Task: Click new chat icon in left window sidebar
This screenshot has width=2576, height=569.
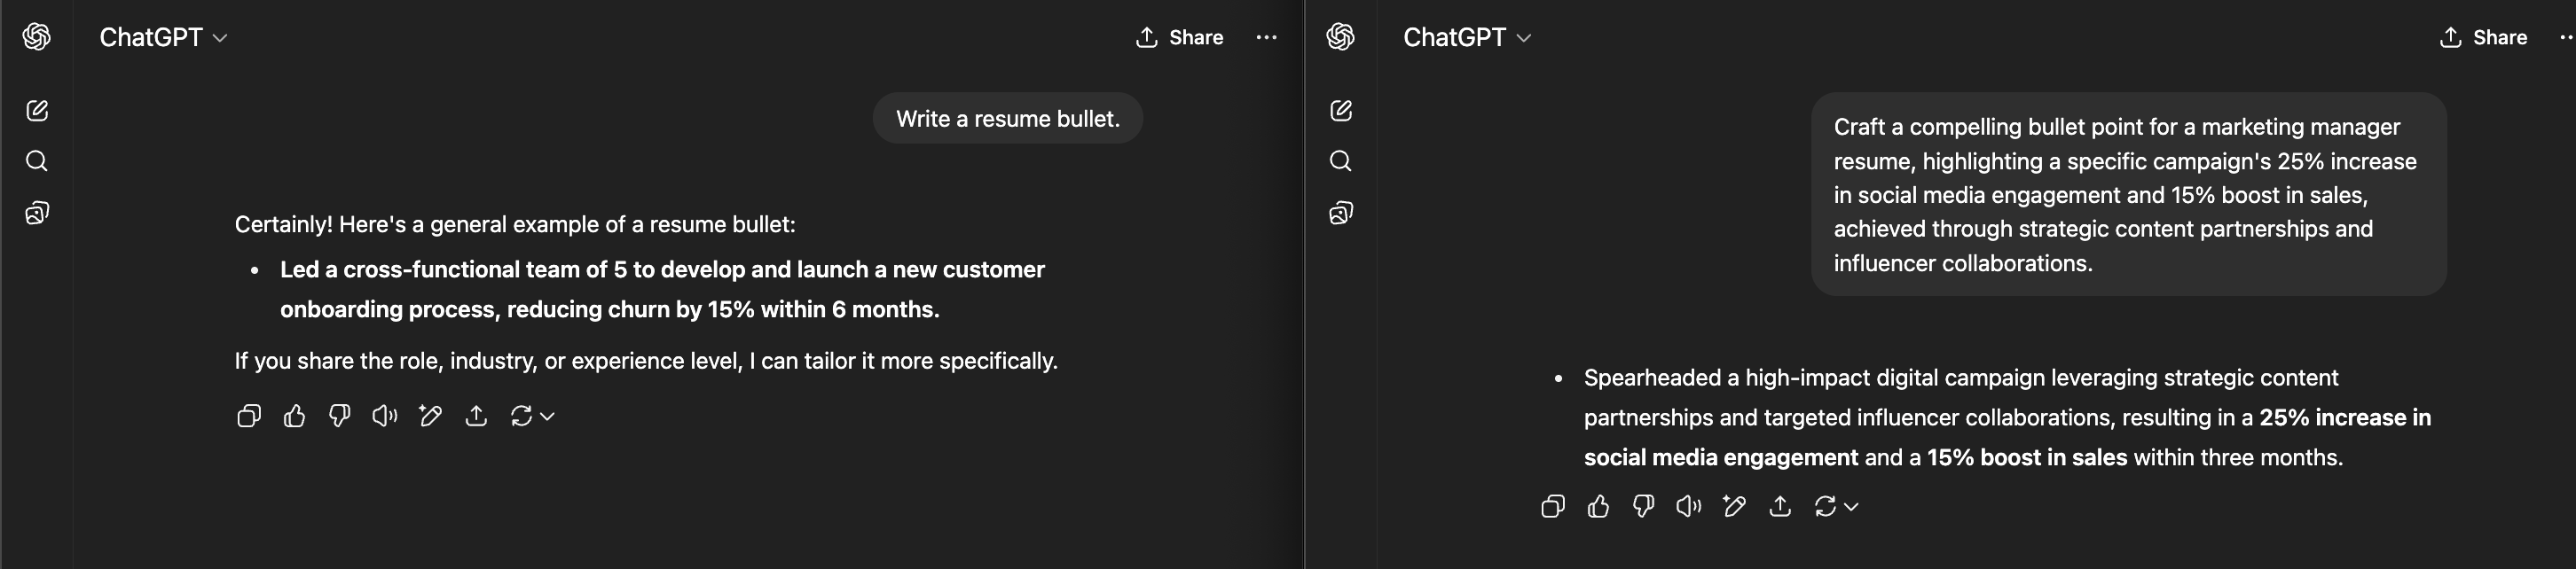Action: (37, 110)
